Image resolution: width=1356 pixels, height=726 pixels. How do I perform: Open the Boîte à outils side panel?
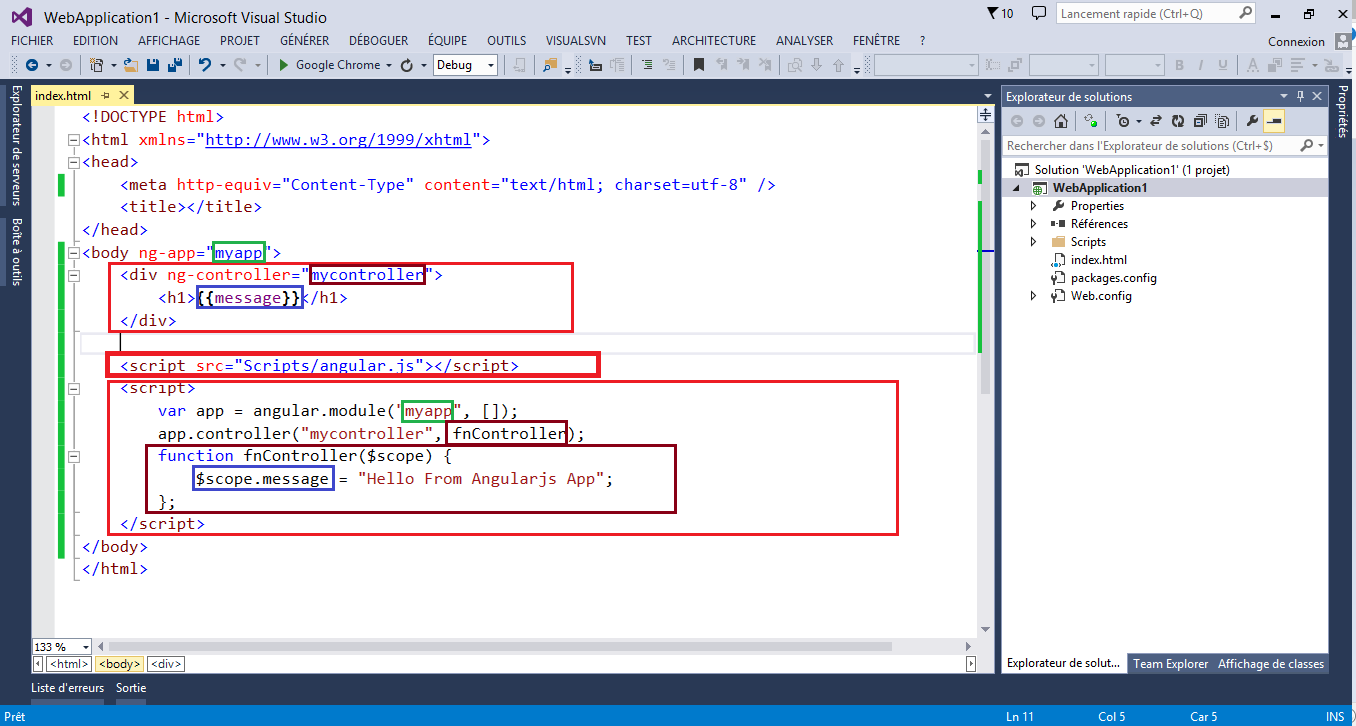click(15, 251)
